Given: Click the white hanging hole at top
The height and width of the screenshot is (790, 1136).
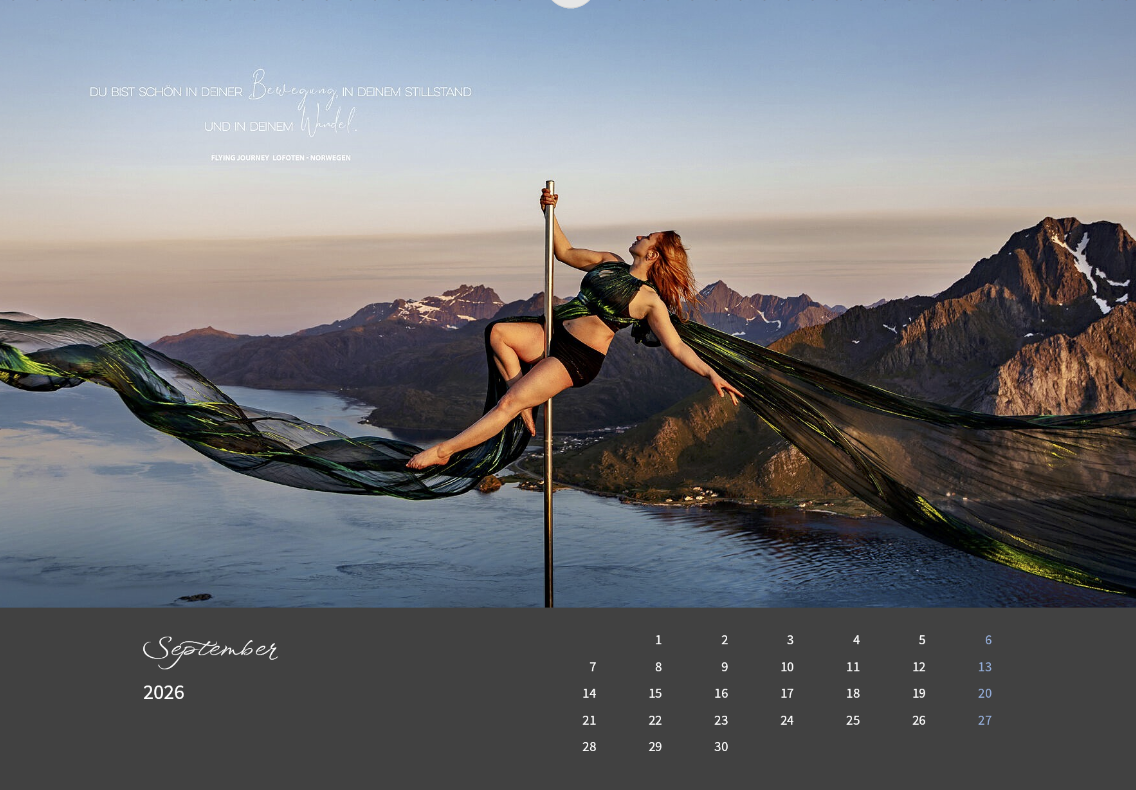Looking at the screenshot, I should coord(571,2).
